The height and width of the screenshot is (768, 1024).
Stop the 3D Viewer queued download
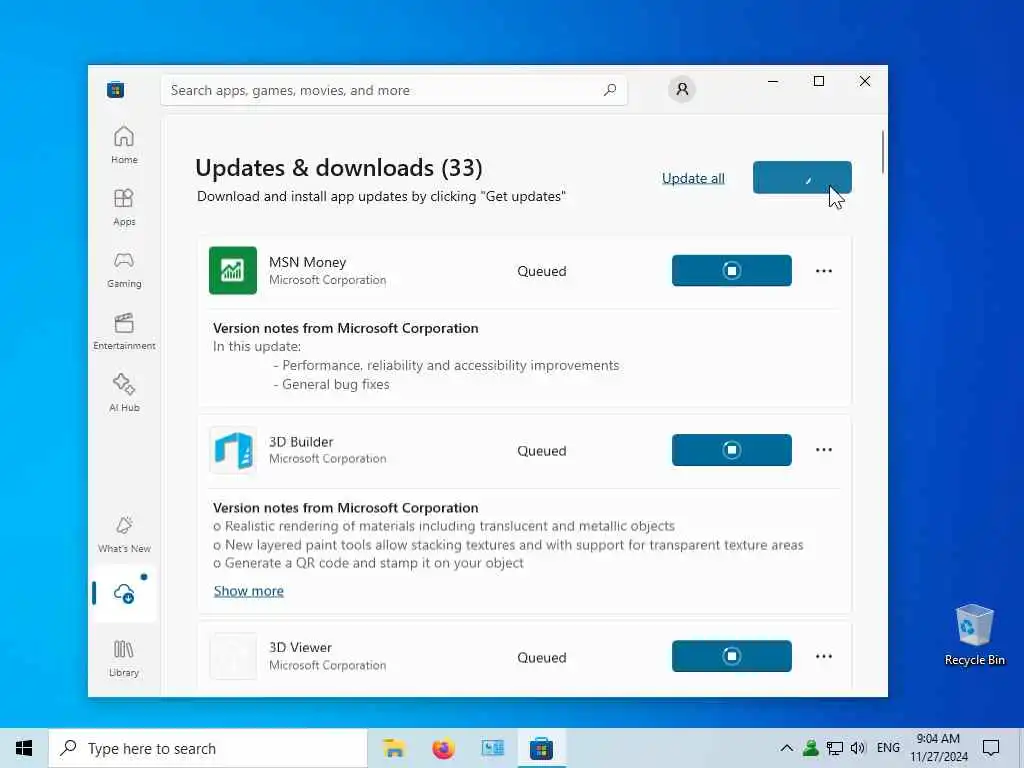pos(731,656)
